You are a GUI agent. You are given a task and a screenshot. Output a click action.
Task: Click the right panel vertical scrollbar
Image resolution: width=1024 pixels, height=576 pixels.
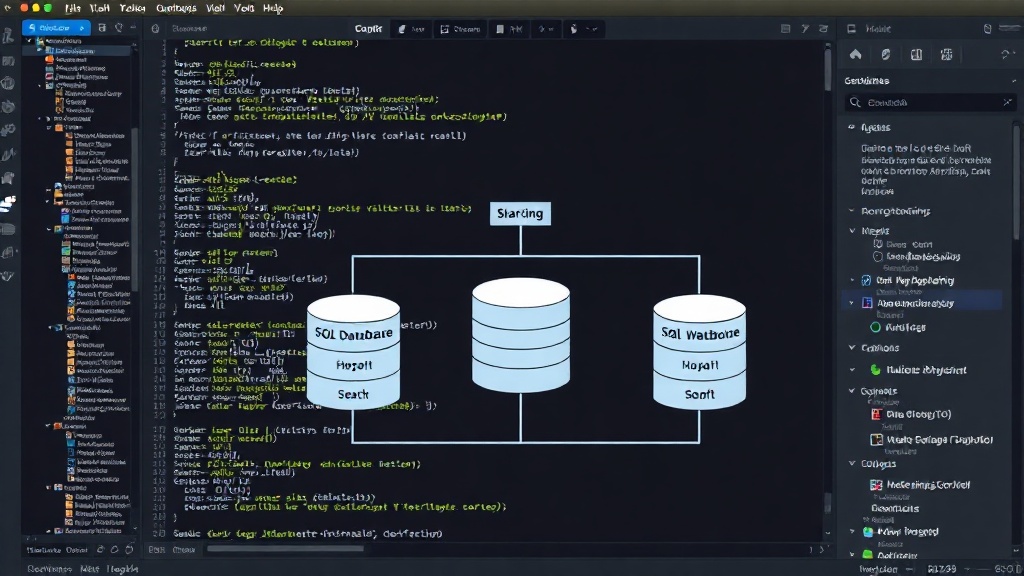coord(1016,183)
